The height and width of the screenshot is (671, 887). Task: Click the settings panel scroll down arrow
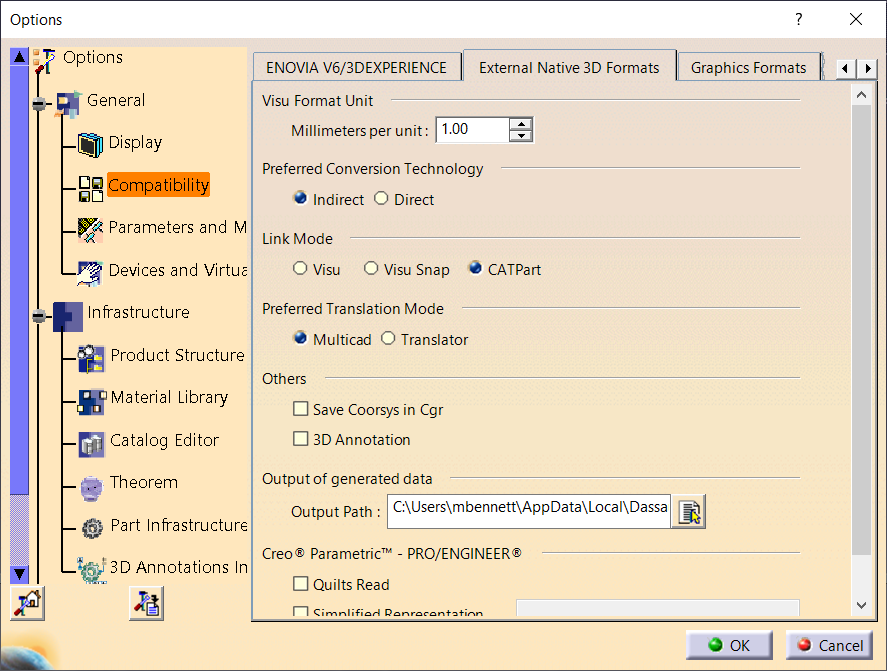click(861, 605)
